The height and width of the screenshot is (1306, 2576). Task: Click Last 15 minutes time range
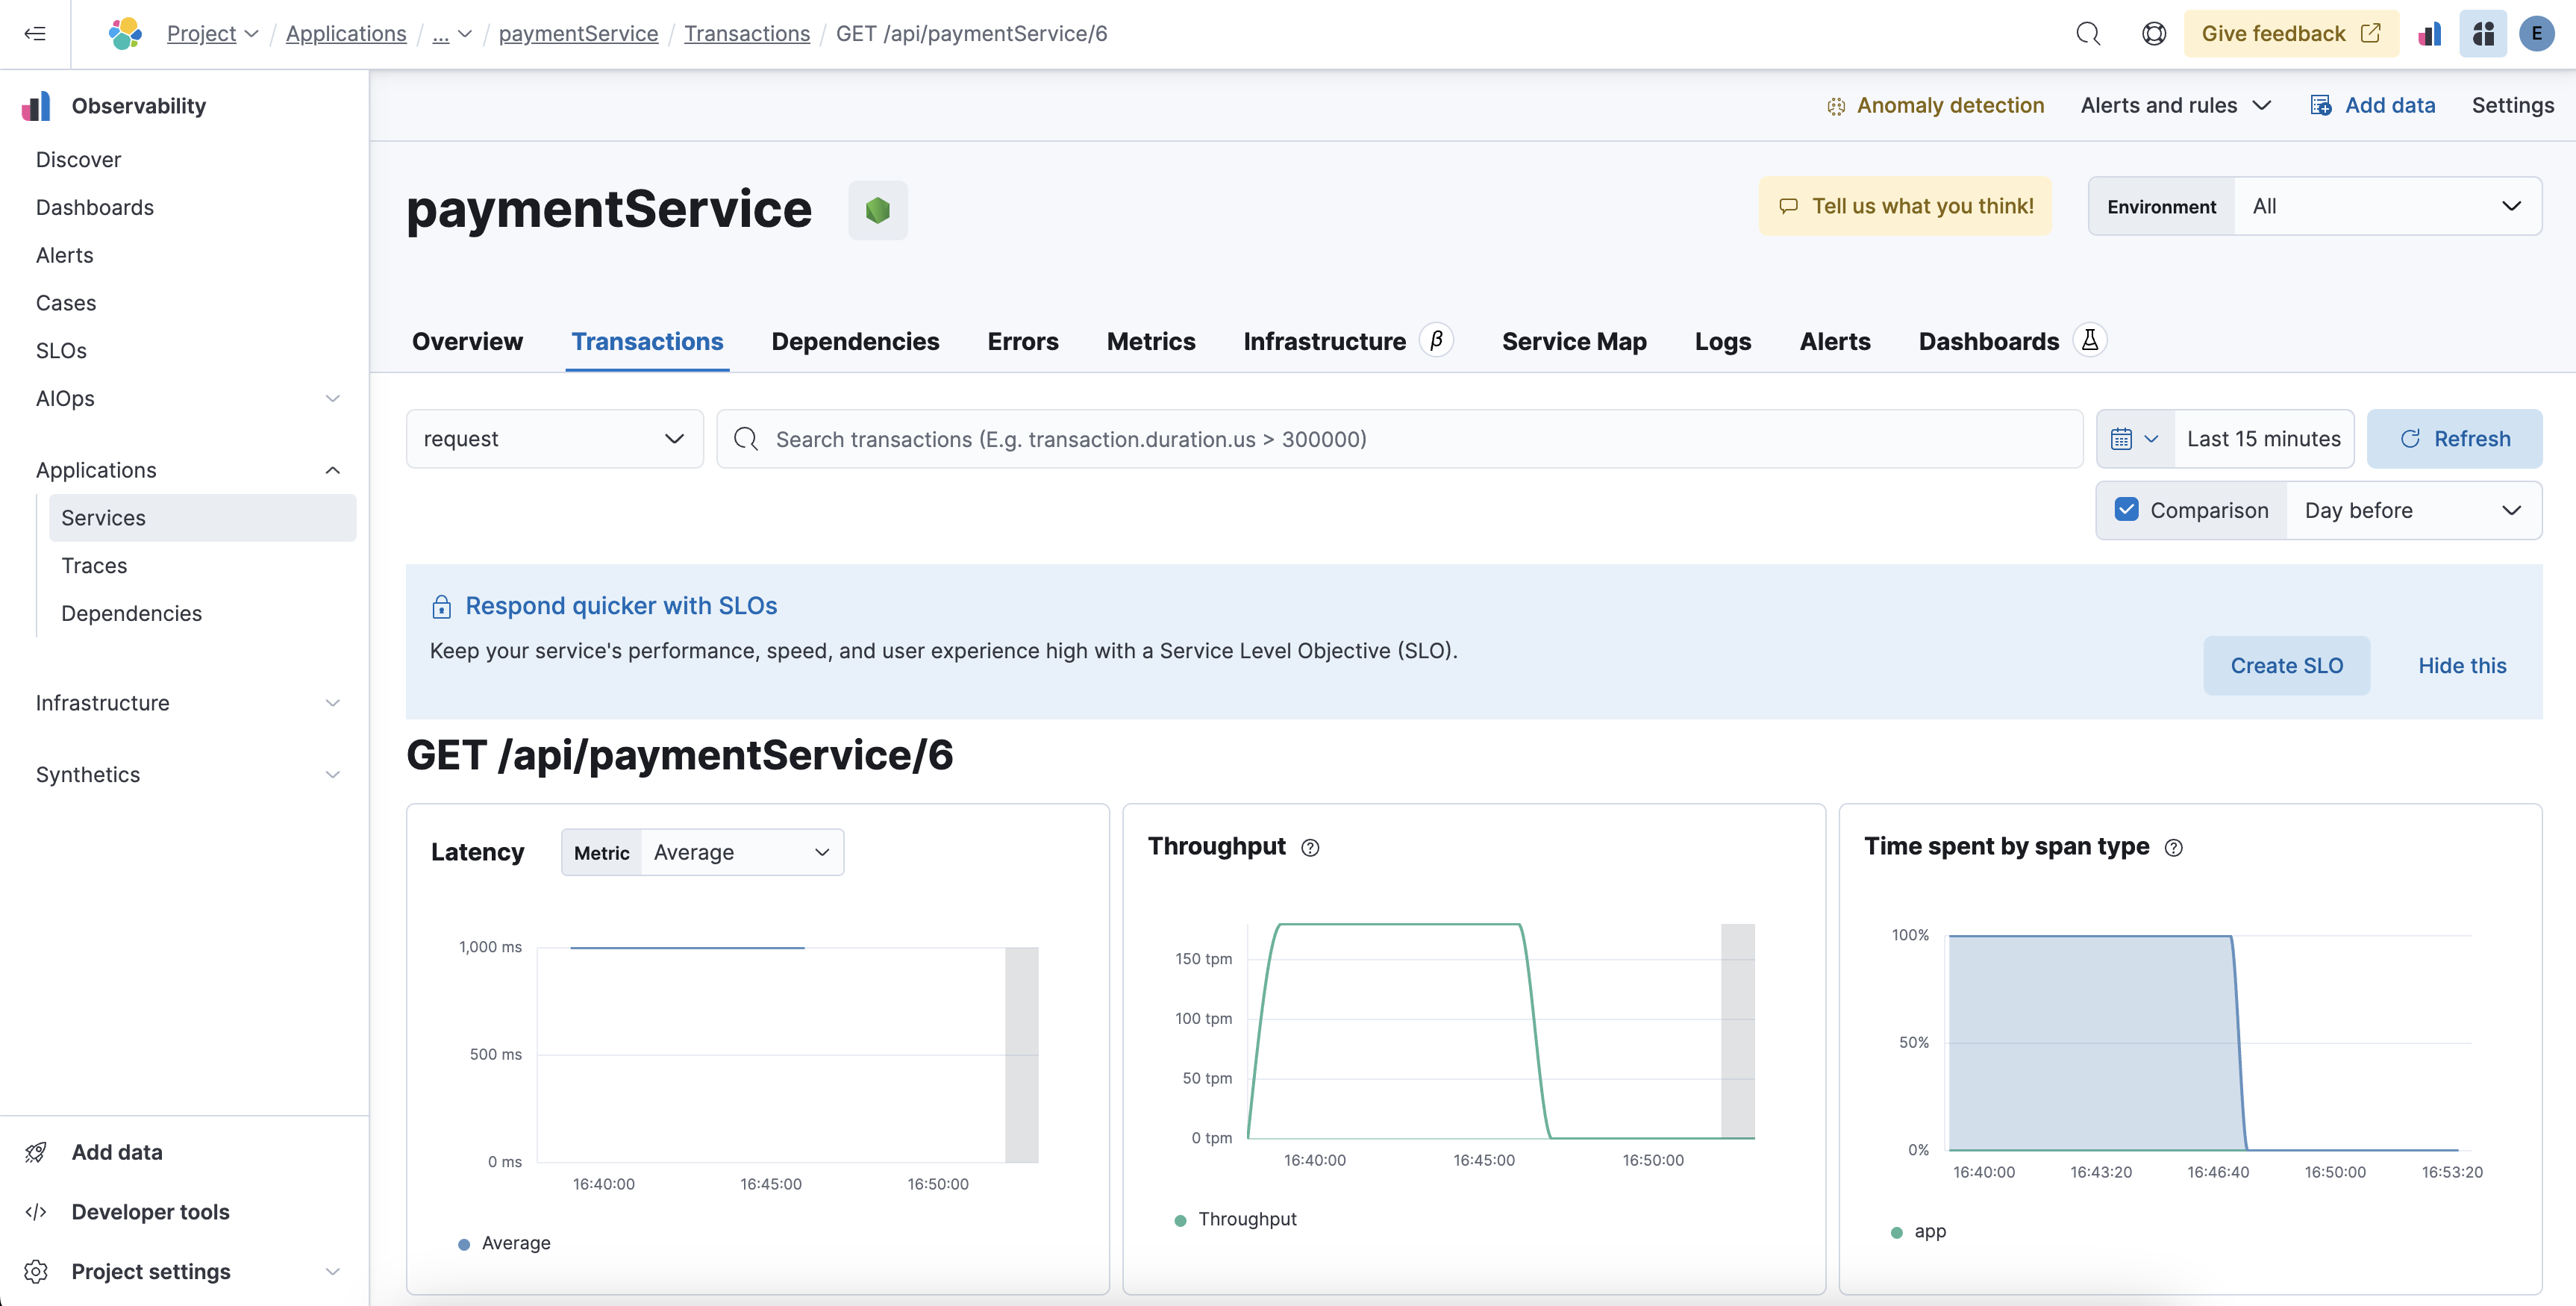coord(2263,439)
